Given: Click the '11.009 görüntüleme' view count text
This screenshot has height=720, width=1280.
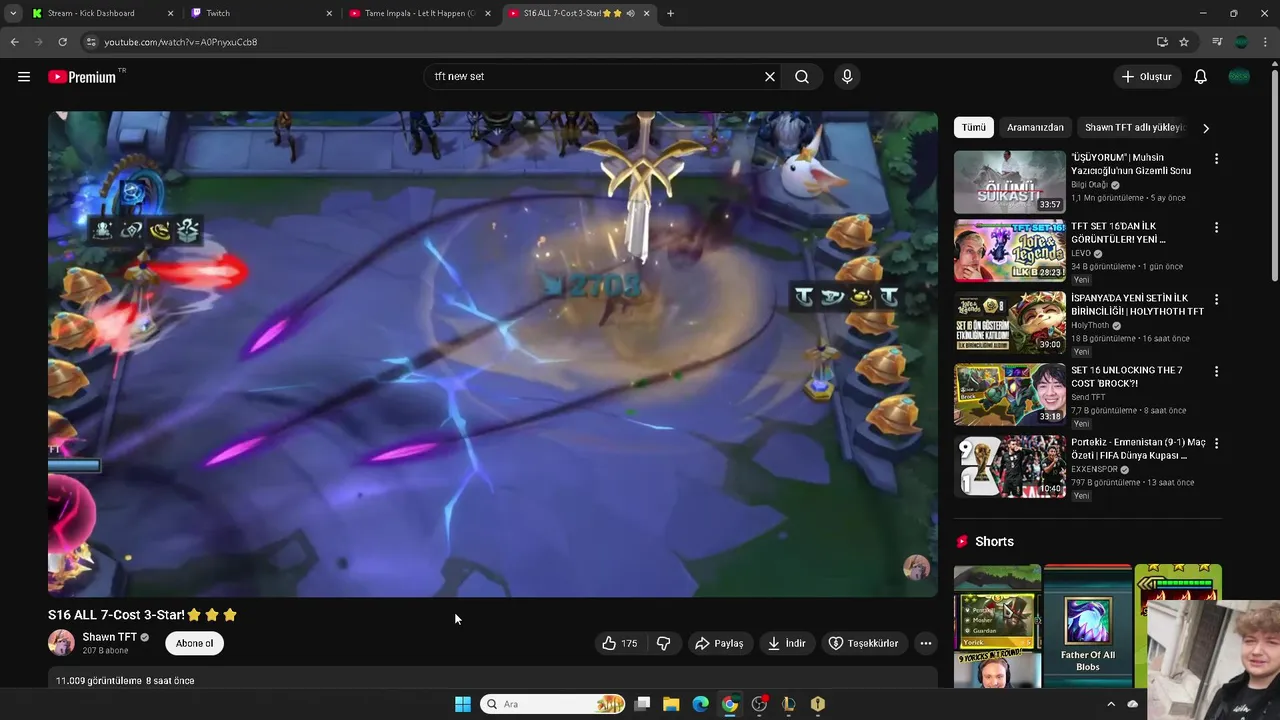Looking at the screenshot, I should [x=99, y=680].
